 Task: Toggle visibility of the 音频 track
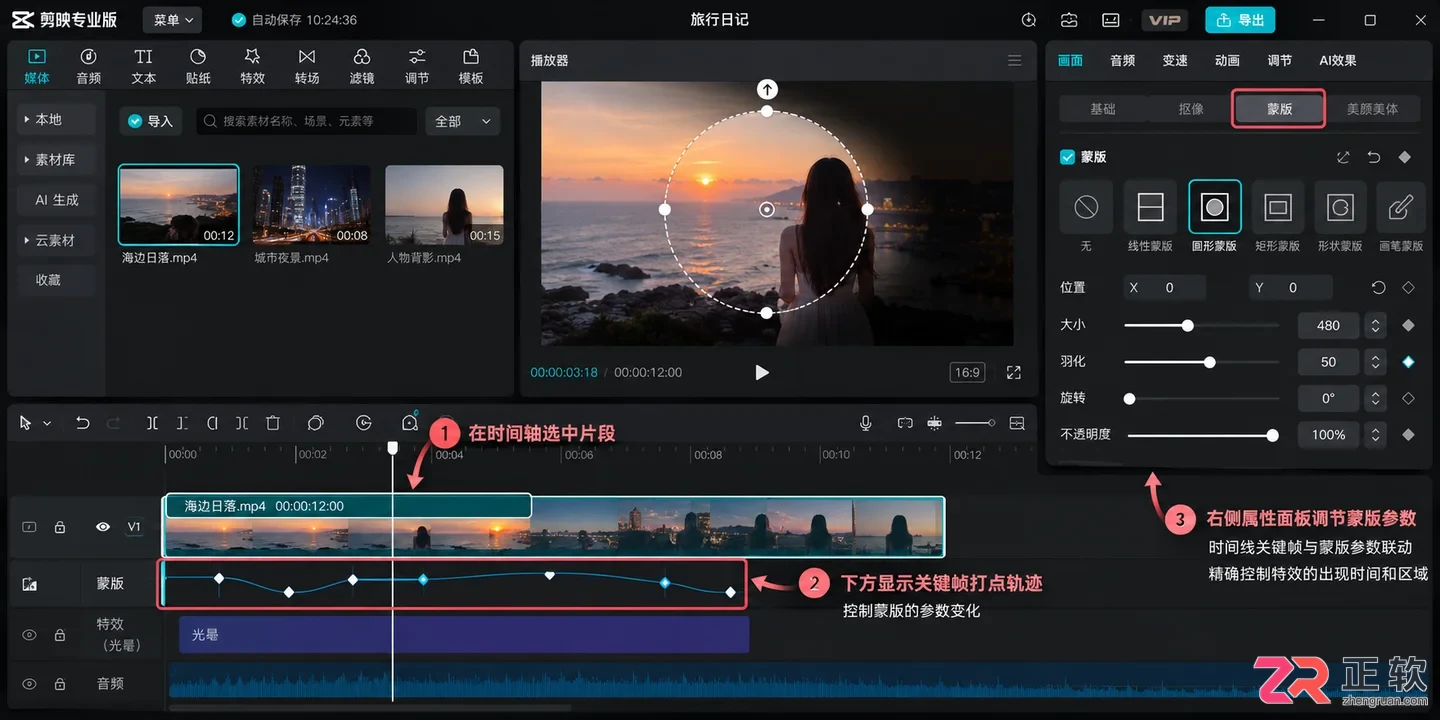(x=29, y=684)
